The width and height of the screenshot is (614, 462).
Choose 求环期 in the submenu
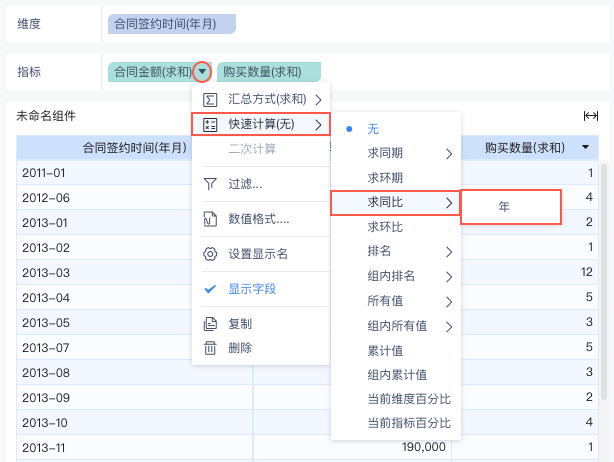coord(395,178)
